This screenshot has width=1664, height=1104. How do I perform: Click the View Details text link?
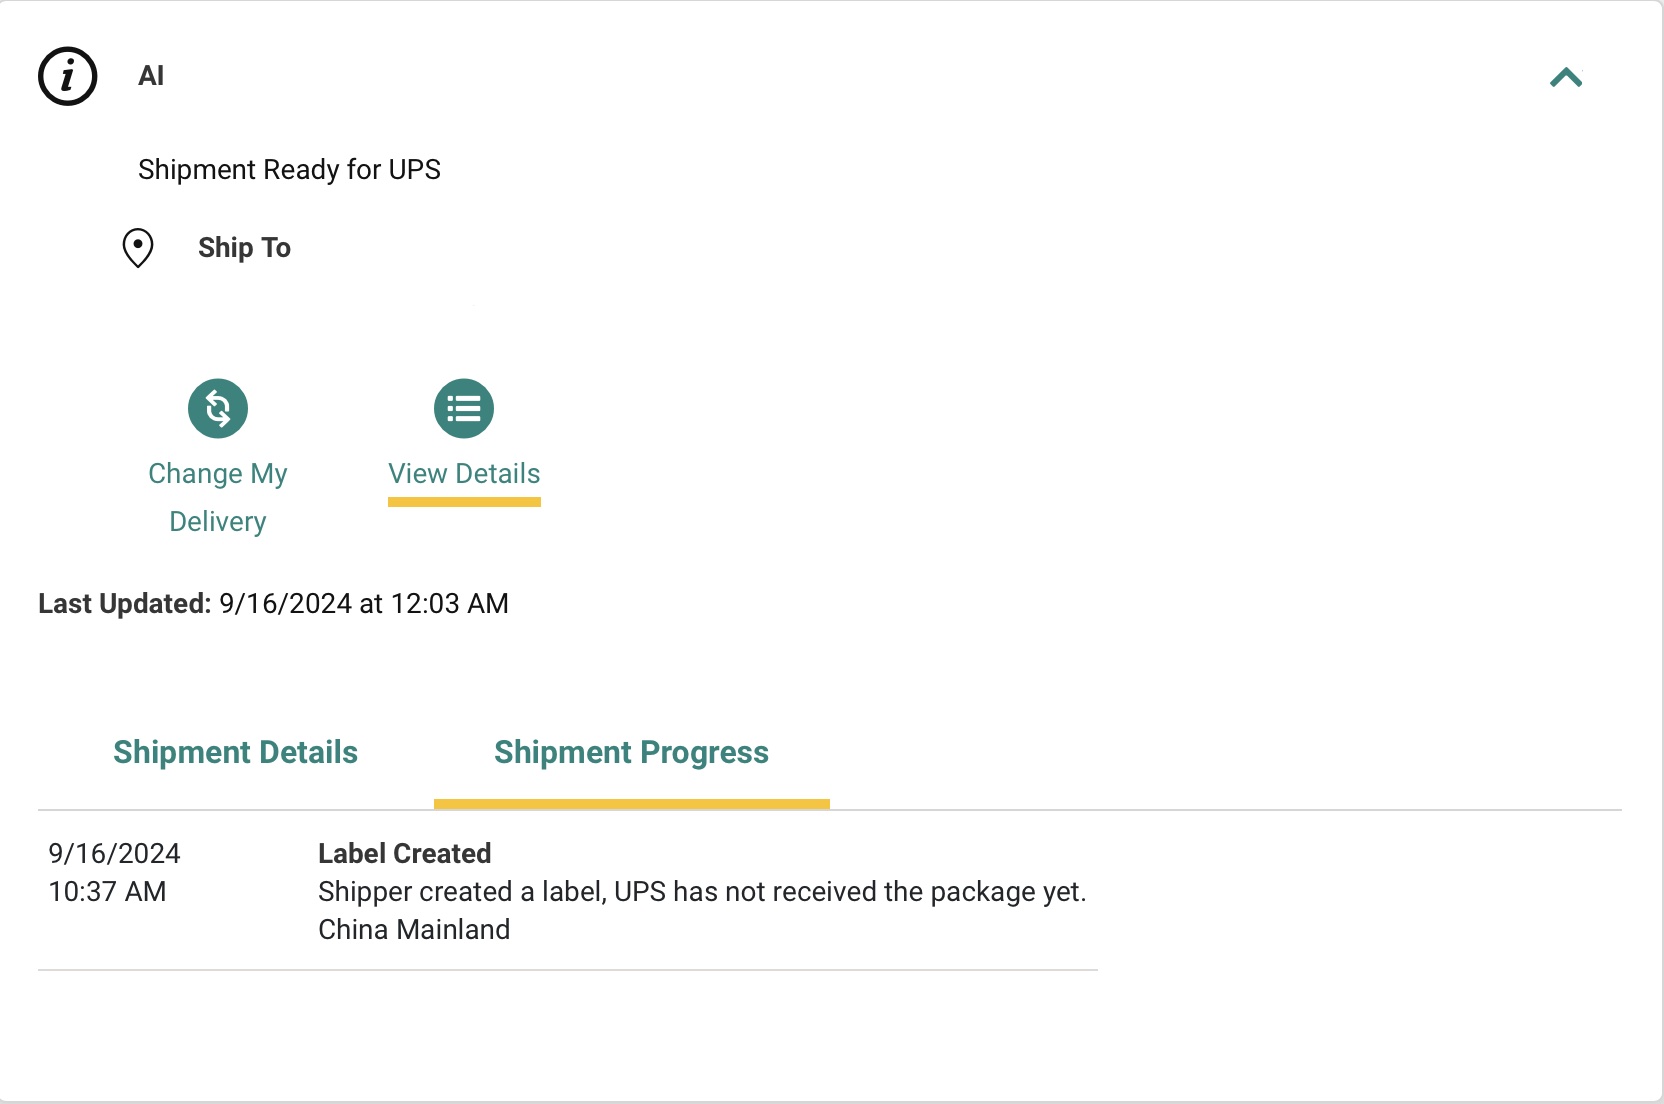(x=464, y=473)
